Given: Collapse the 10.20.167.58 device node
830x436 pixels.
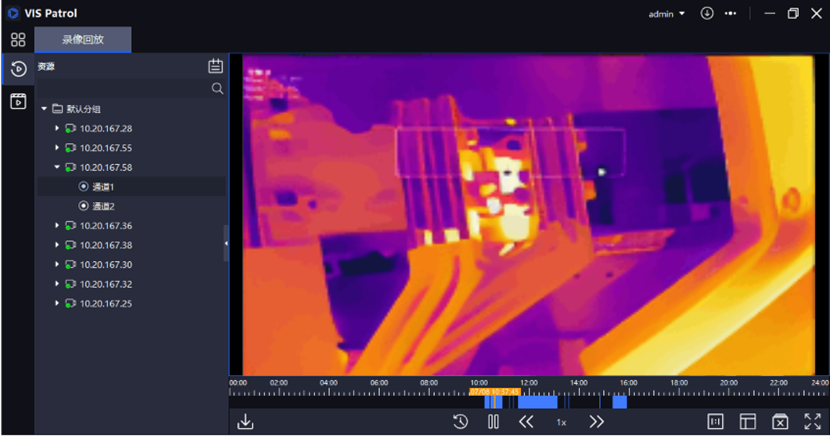Looking at the screenshot, I should click(x=57, y=167).
